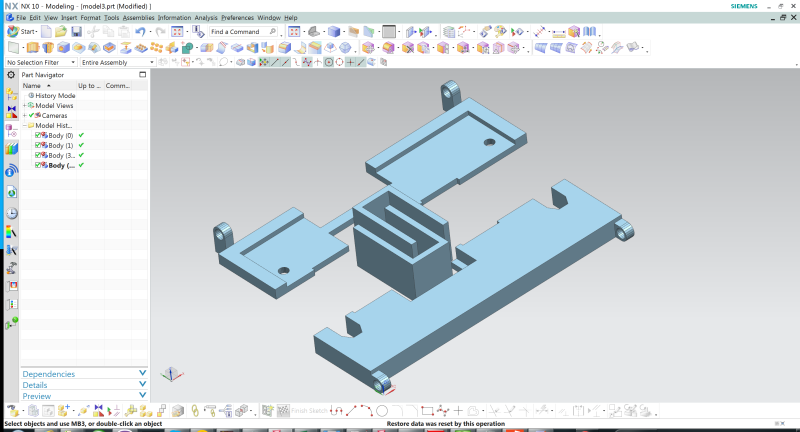Image resolution: width=800 pixels, height=432 pixels.
Task: Click the Find a Command search field
Action: click(244, 32)
